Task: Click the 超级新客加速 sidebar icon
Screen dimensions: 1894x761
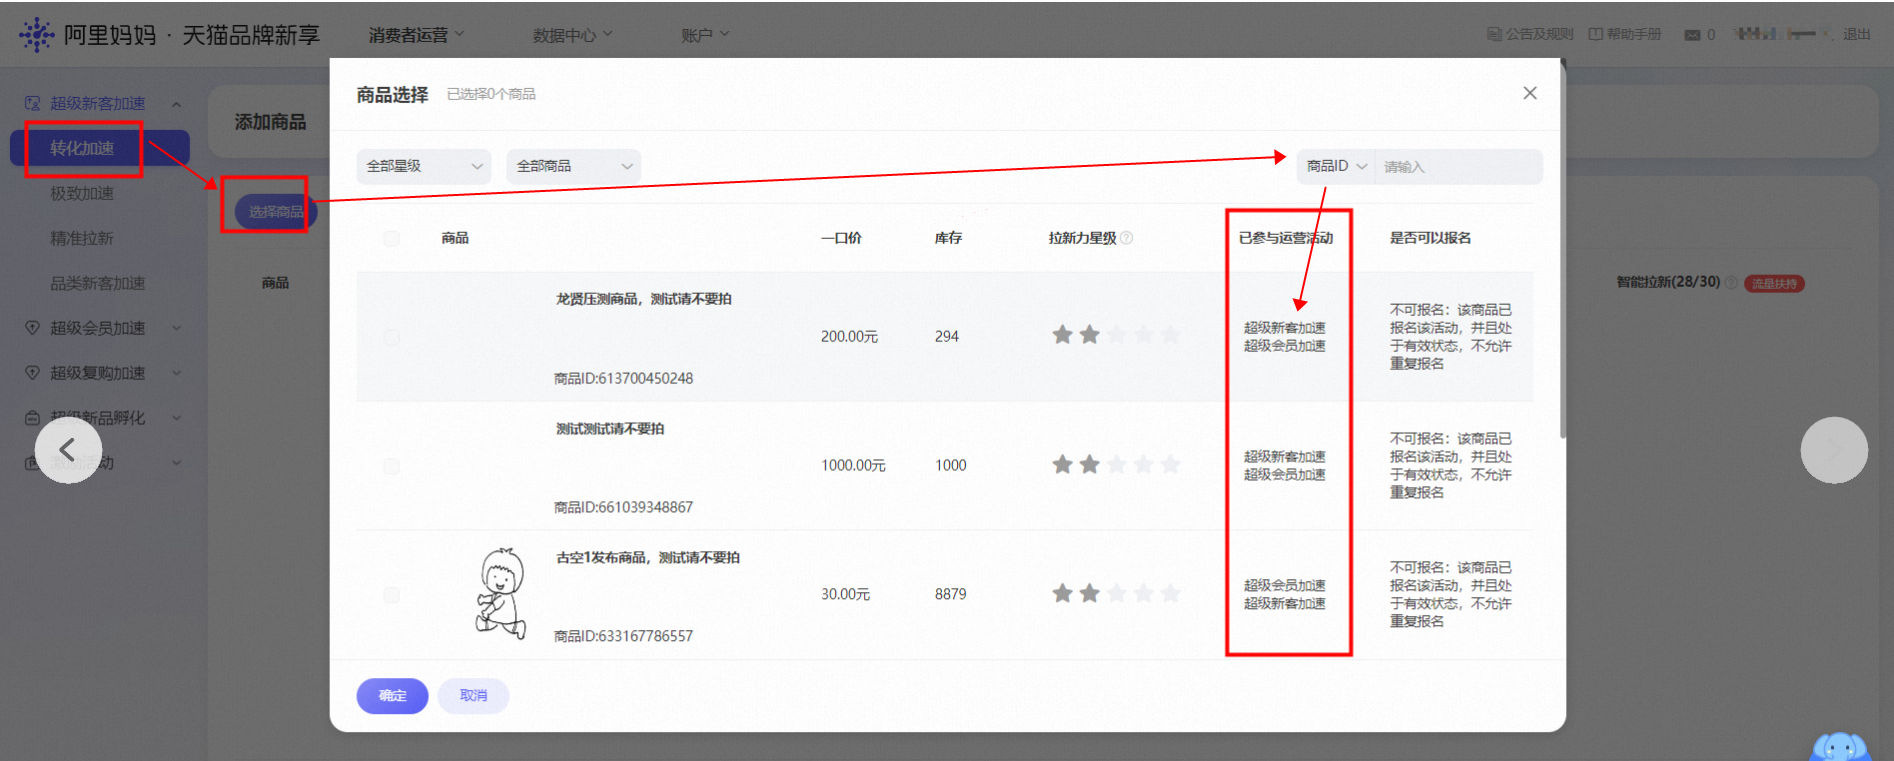Action: tap(32, 103)
